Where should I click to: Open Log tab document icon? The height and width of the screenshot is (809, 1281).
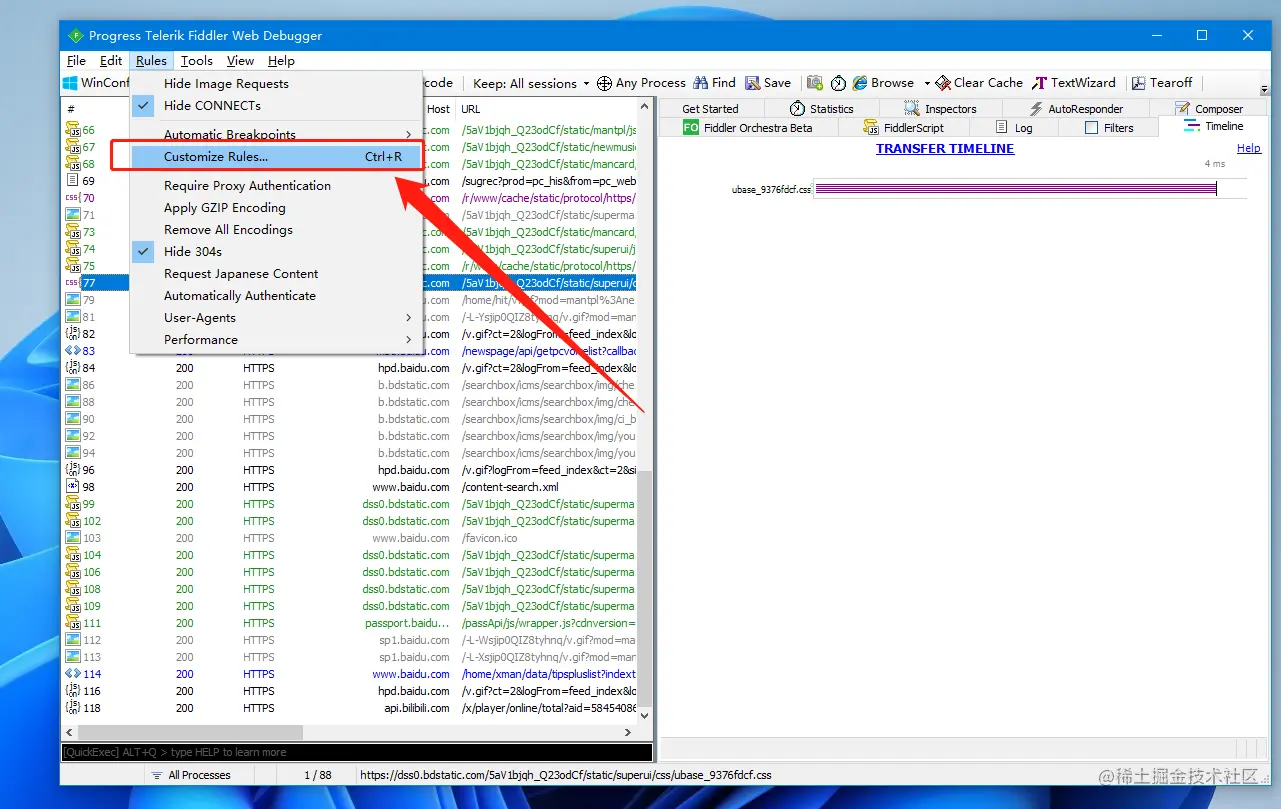1003,127
